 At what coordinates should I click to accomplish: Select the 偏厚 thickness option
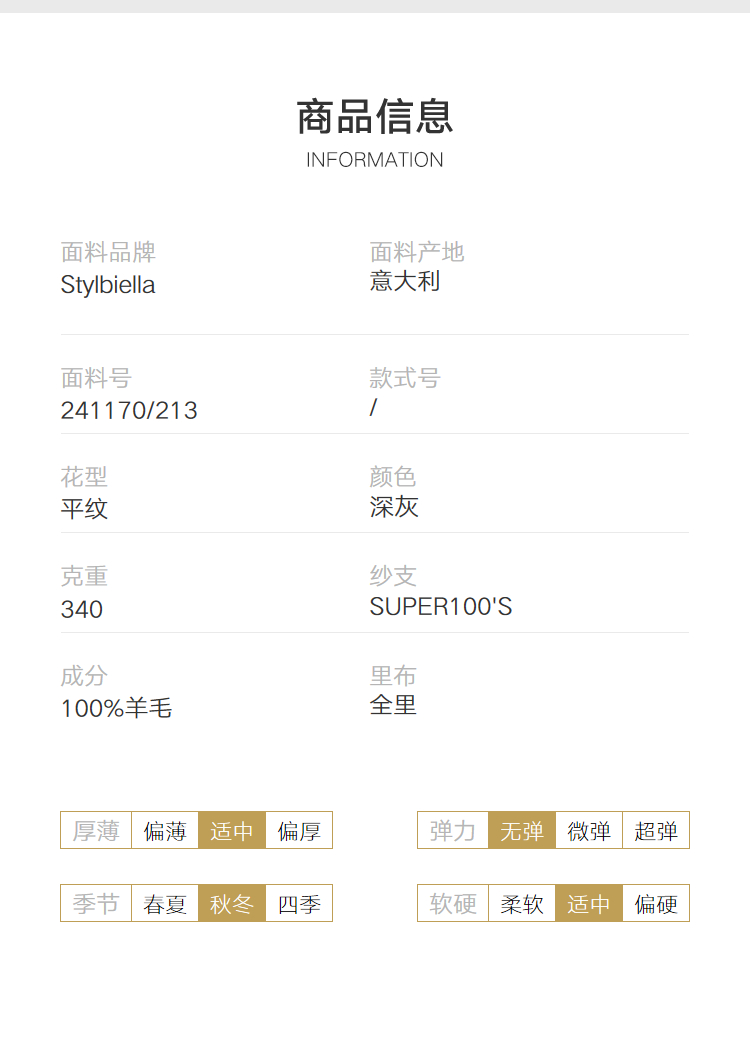click(299, 830)
